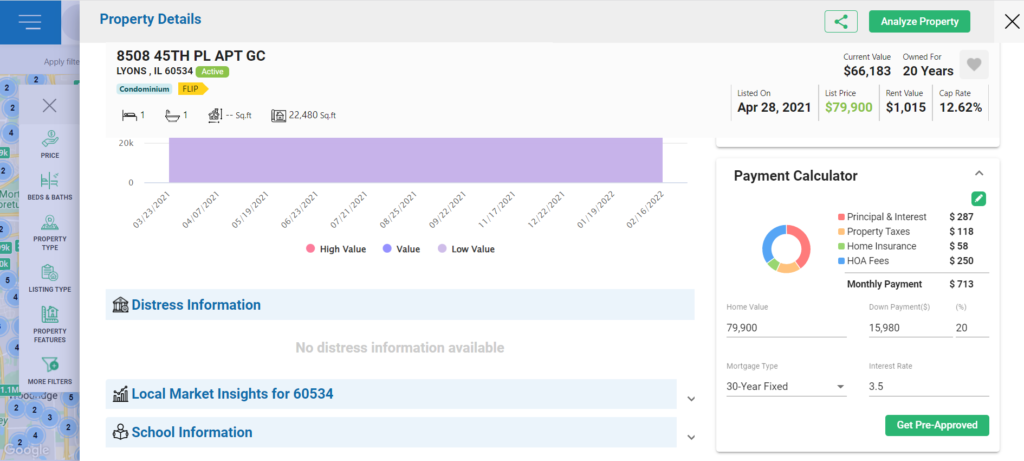The height and width of the screenshot is (461, 1024).
Task: Click the share icon button
Action: [841, 22]
